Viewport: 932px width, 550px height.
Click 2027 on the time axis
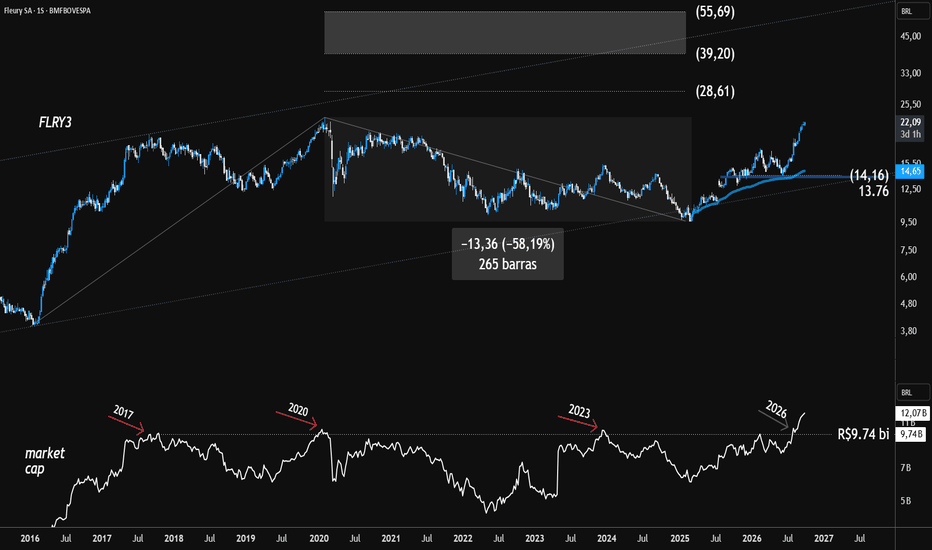click(x=824, y=539)
